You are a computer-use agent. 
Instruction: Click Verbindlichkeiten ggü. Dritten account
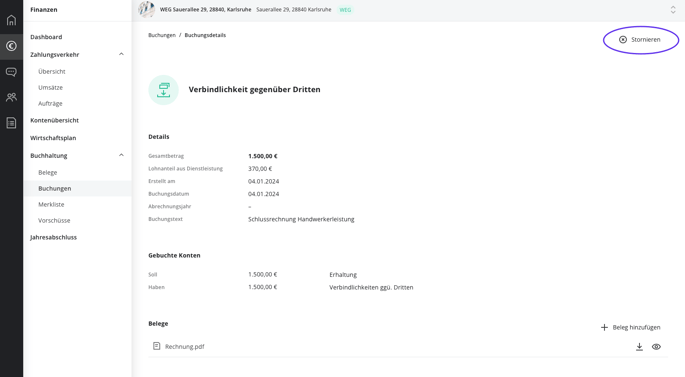(371, 288)
